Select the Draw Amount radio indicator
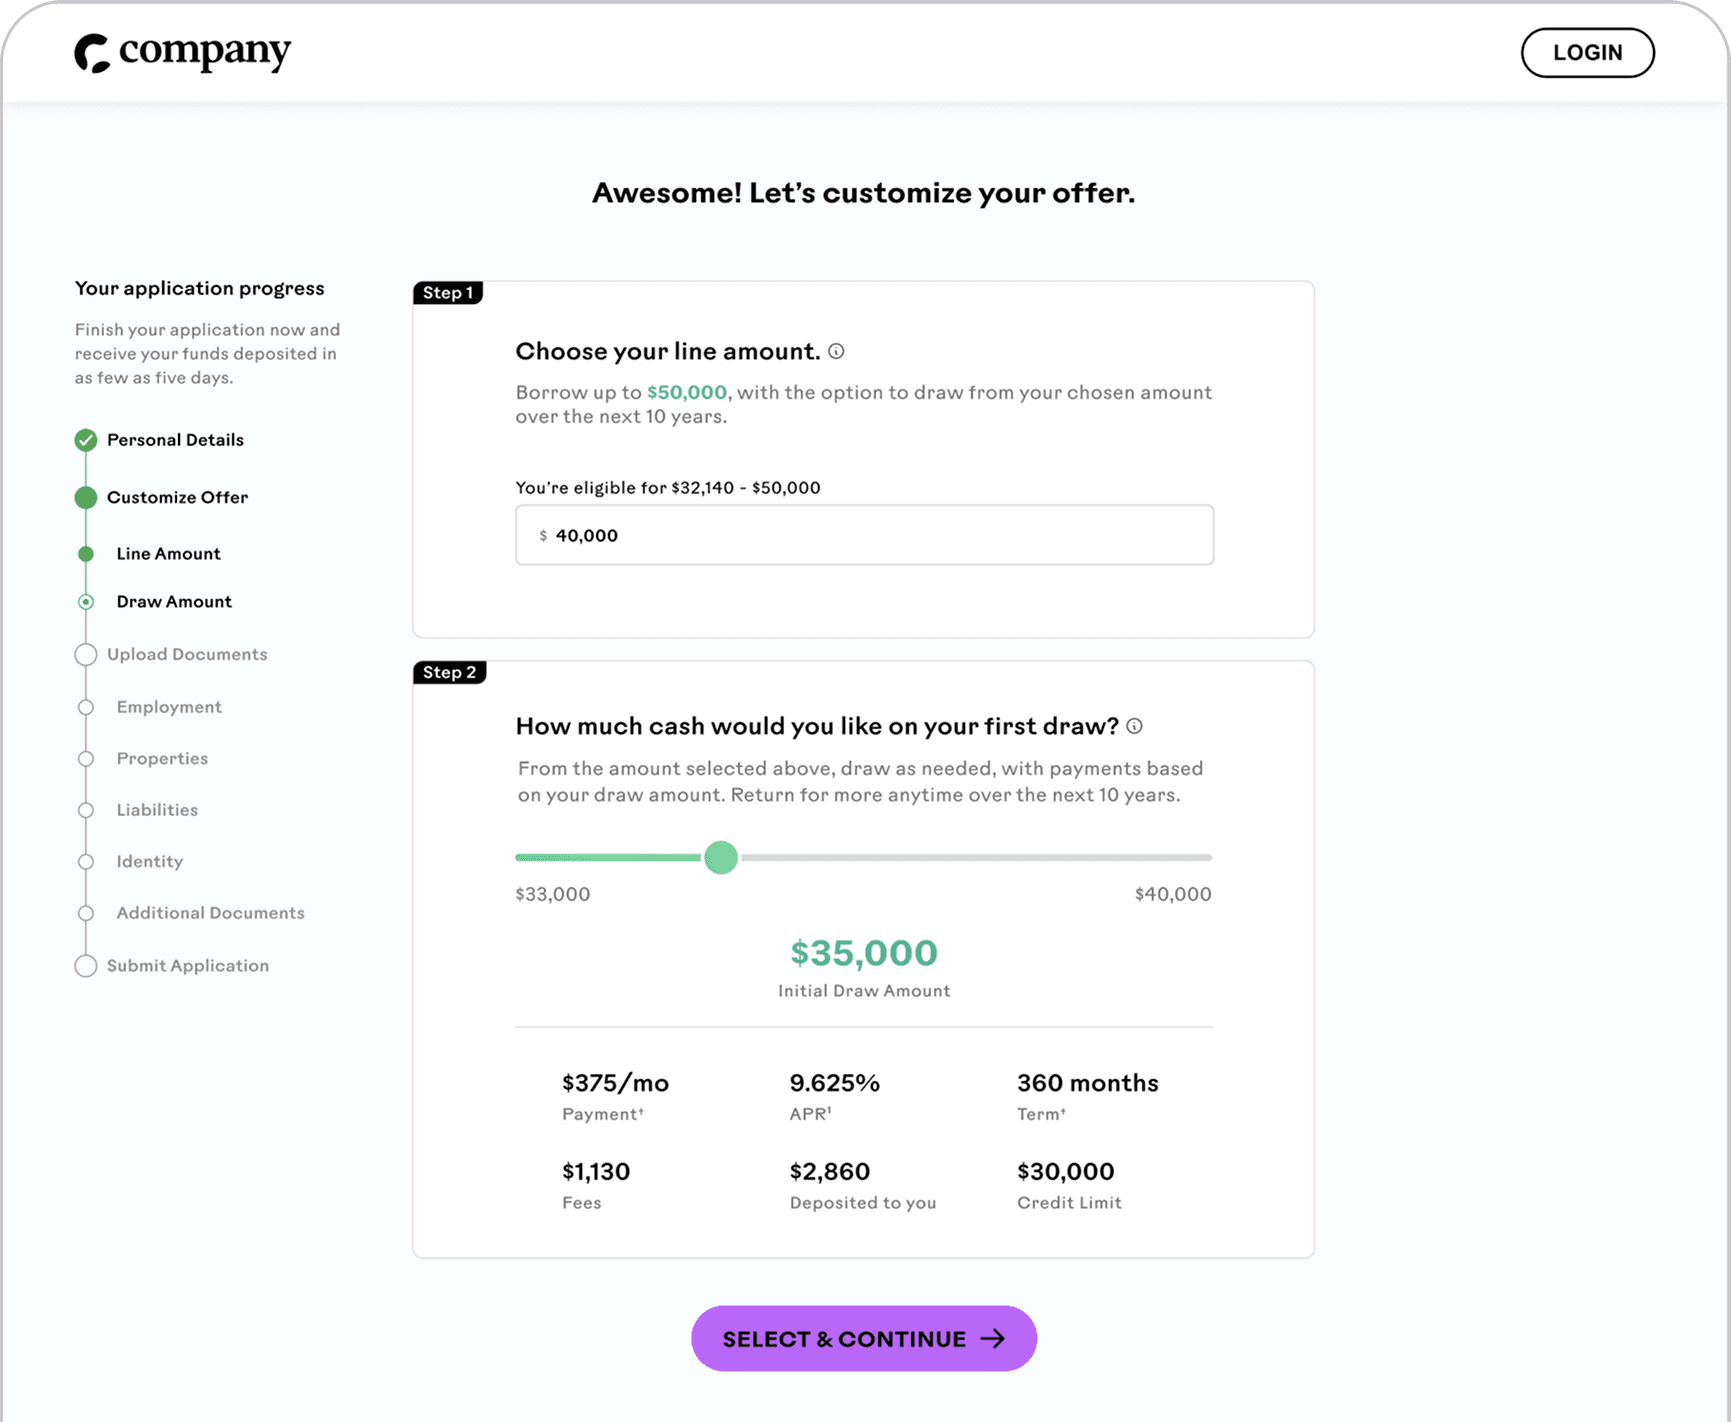 [x=86, y=602]
